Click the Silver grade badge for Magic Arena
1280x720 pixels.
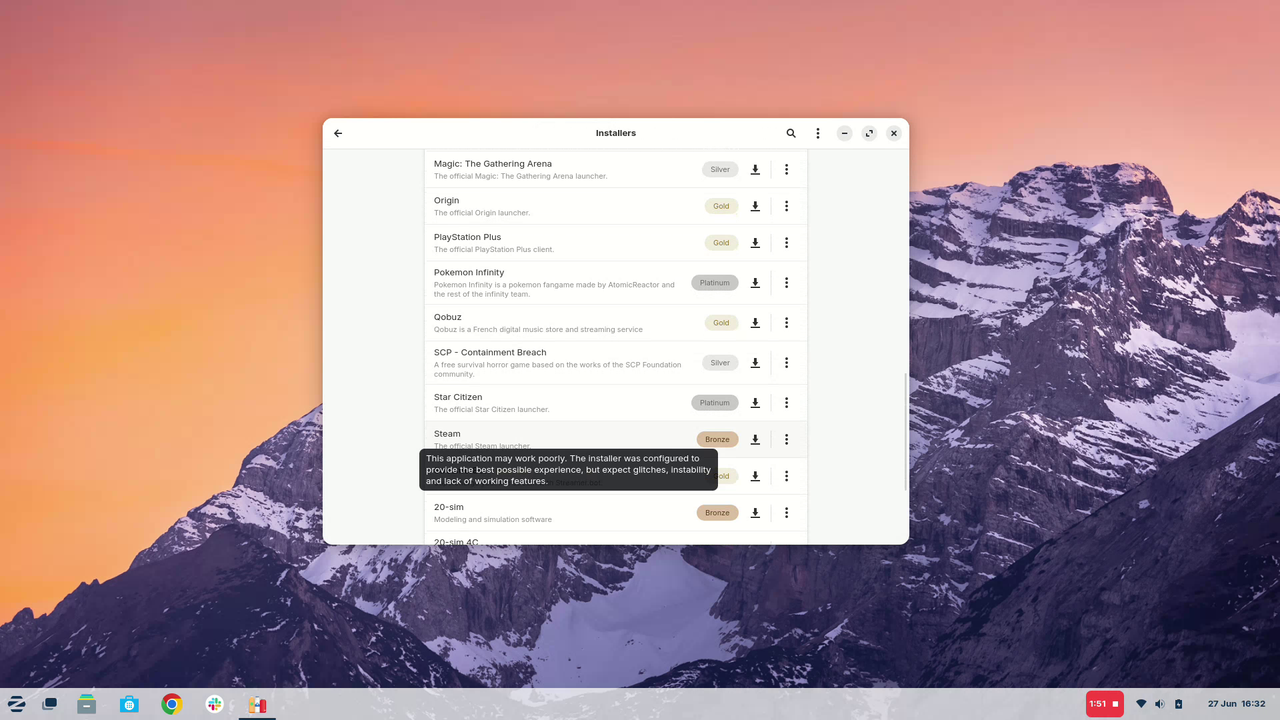click(x=720, y=170)
